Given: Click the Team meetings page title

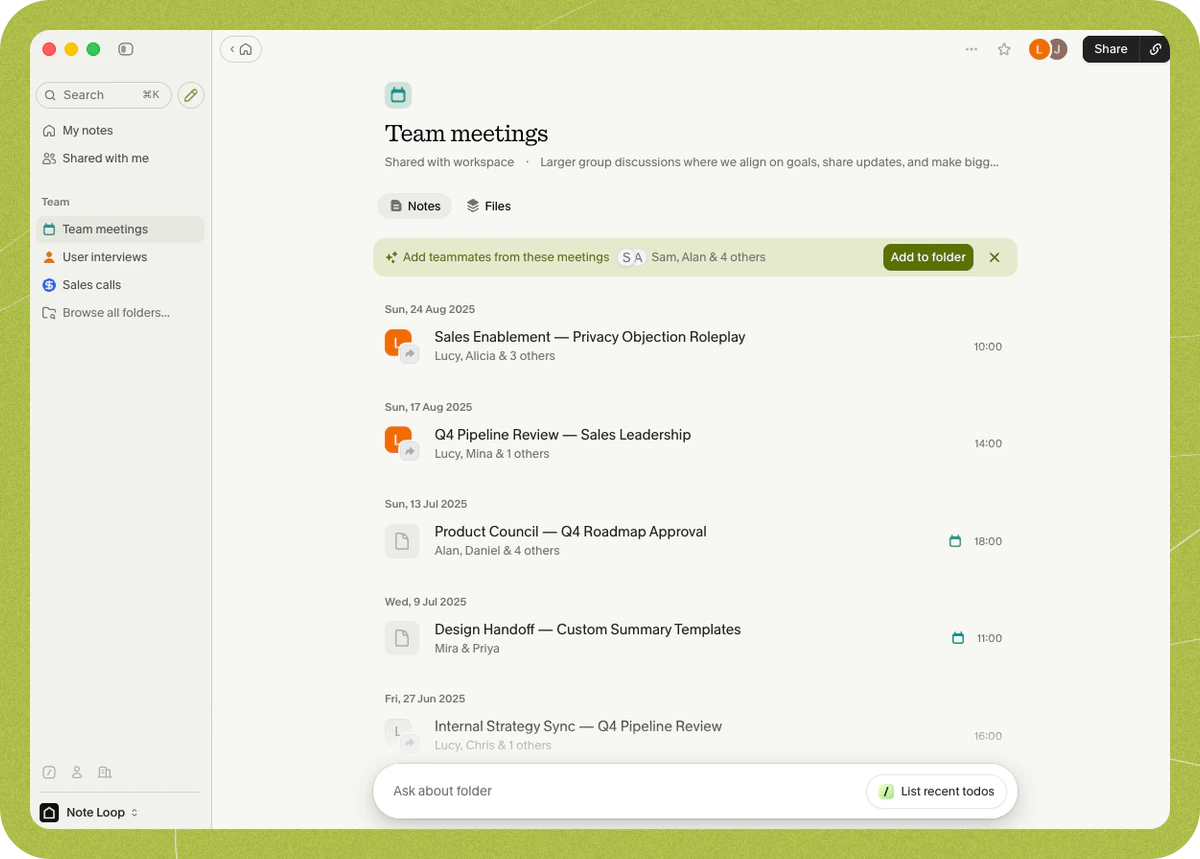Looking at the screenshot, I should (466, 134).
